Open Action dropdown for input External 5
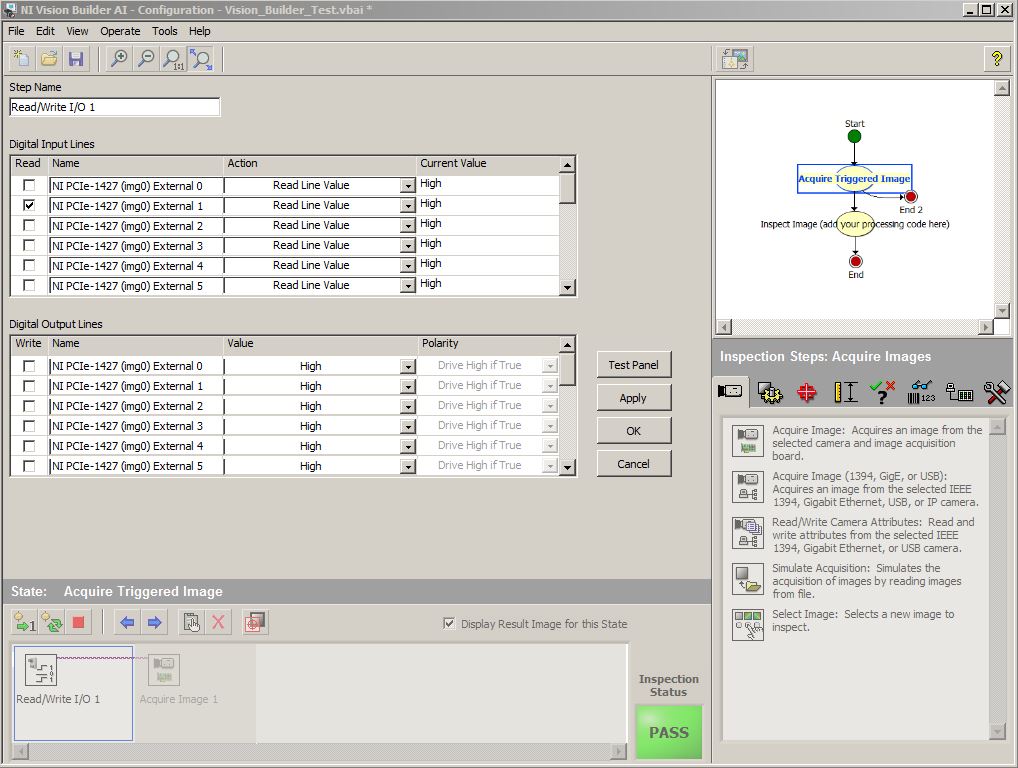Viewport: 1018px width, 768px height. tap(407, 286)
